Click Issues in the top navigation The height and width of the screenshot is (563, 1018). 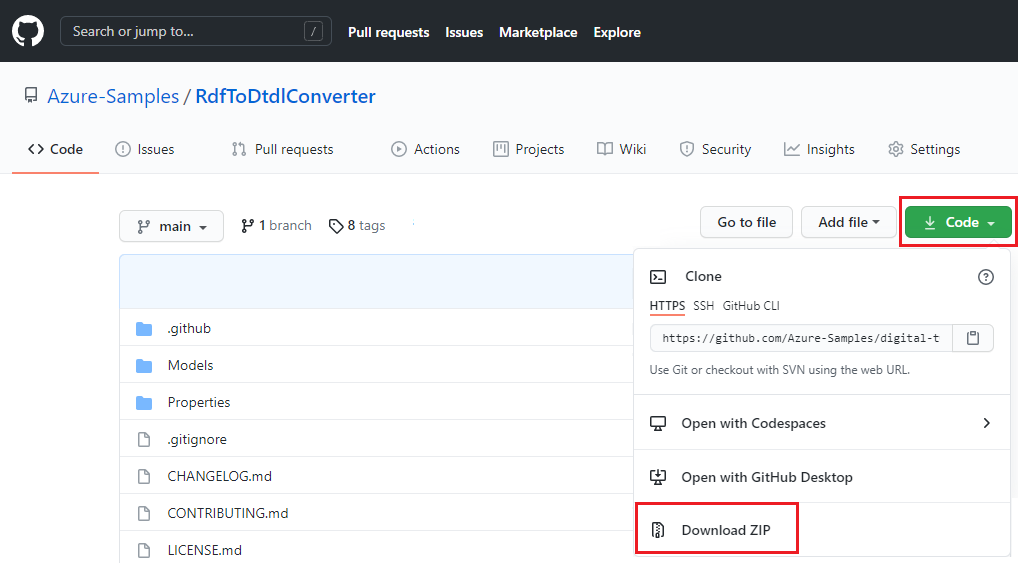(464, 32)
